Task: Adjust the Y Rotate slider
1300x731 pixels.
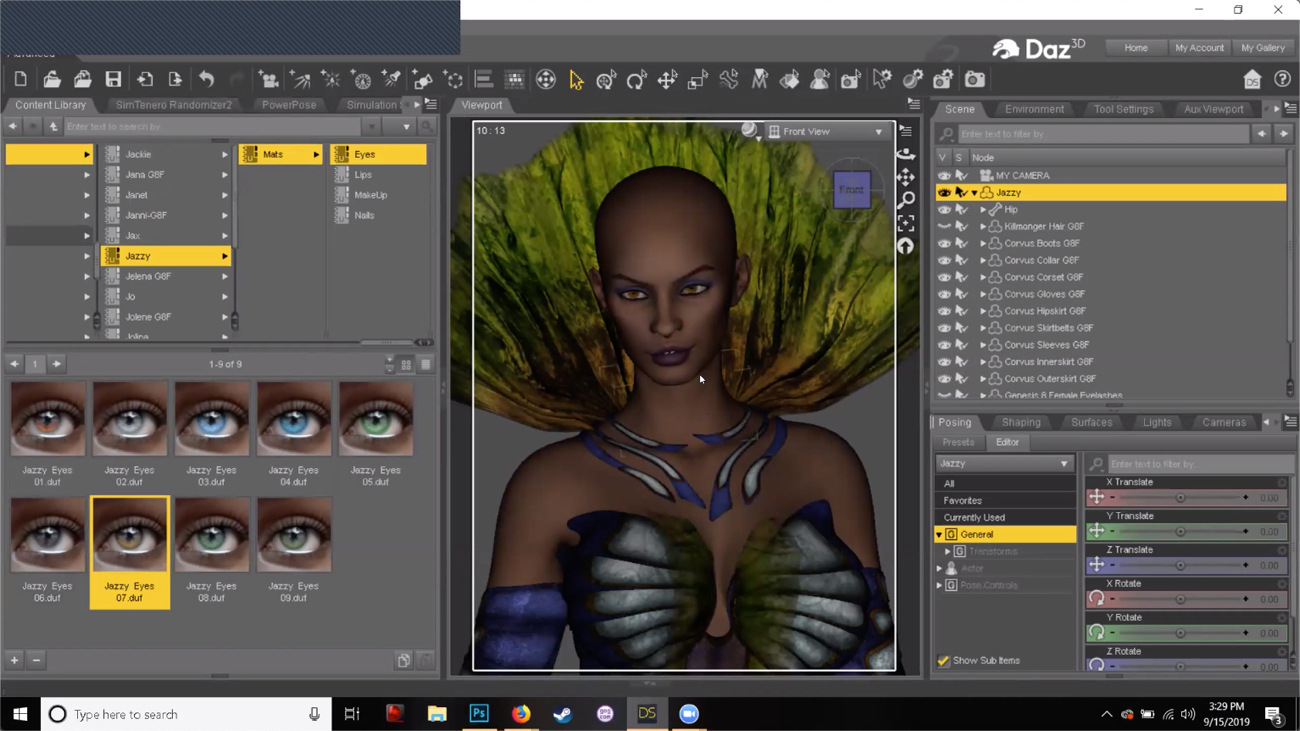Action: point(1180,633)
